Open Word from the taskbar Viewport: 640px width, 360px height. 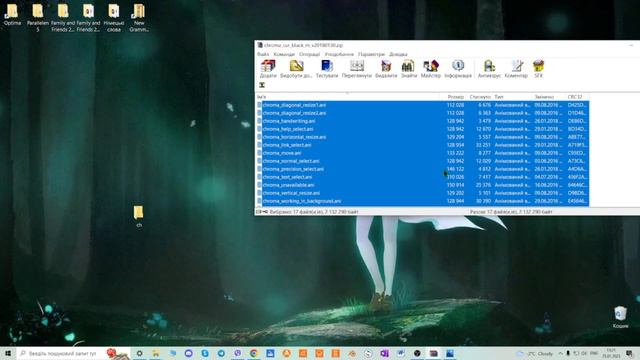pos(401,353)
